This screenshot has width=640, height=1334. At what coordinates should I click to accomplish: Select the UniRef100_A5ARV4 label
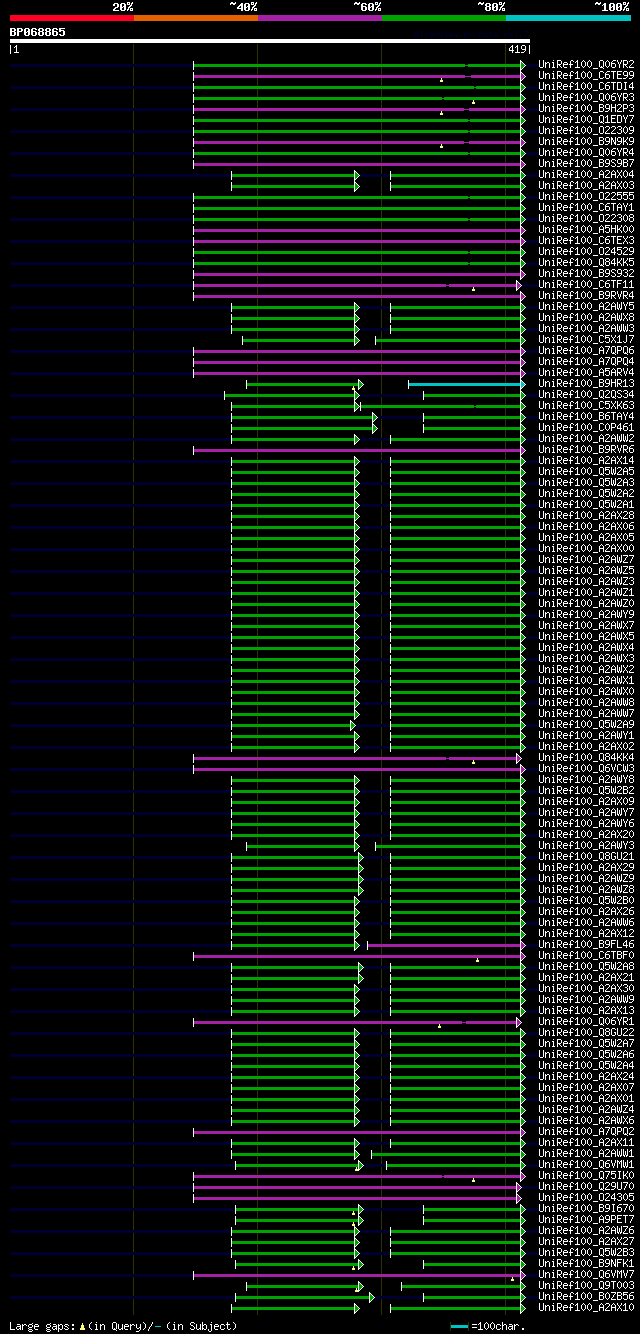(586, 373)
